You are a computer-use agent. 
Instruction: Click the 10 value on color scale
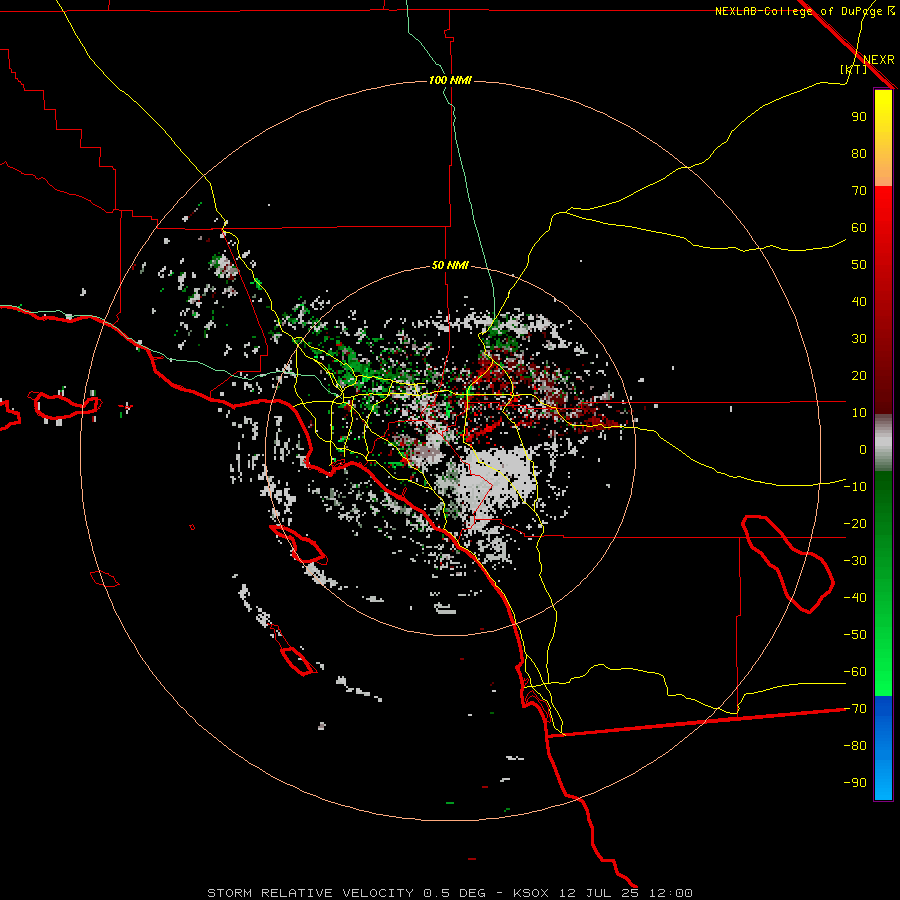859,413
